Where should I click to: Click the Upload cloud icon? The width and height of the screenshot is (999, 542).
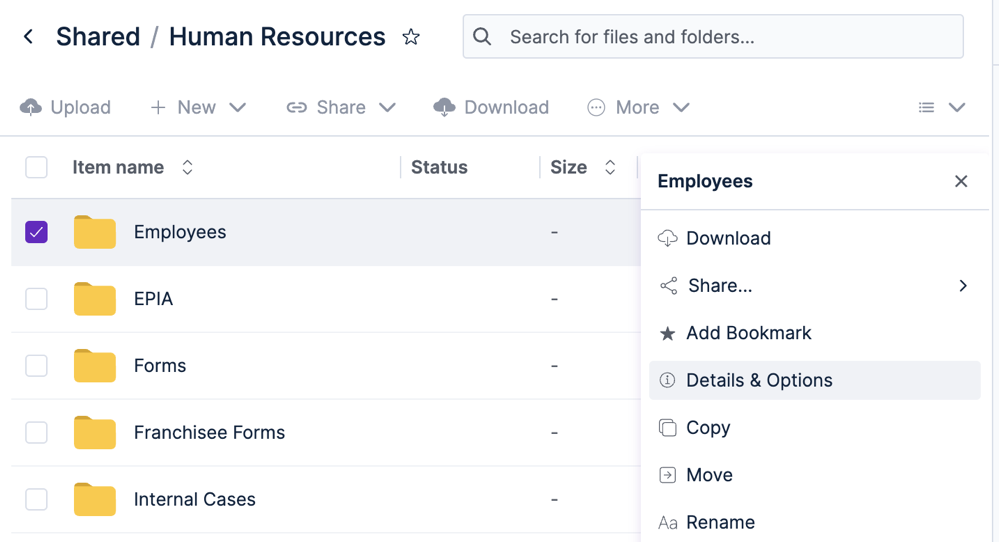[31, 107]
